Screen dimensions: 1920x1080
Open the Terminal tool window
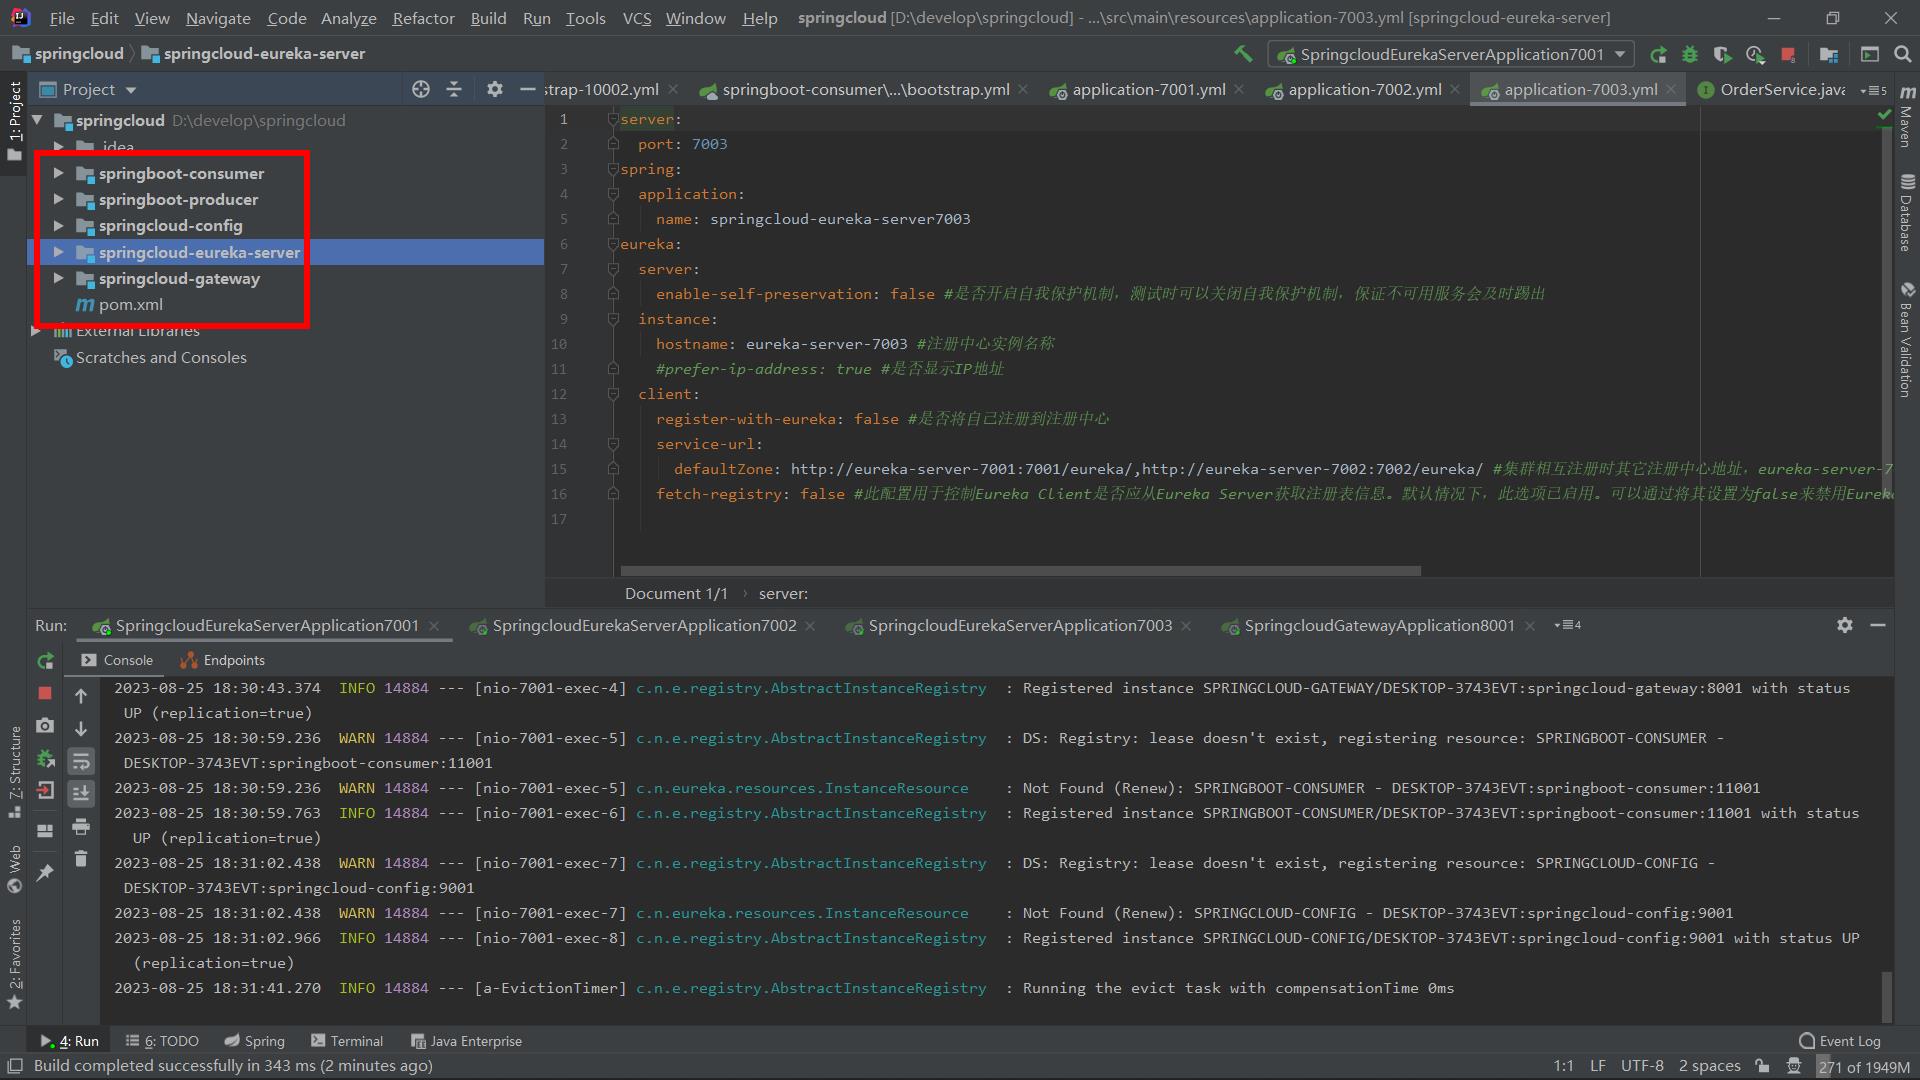[x=346, y=1041]
